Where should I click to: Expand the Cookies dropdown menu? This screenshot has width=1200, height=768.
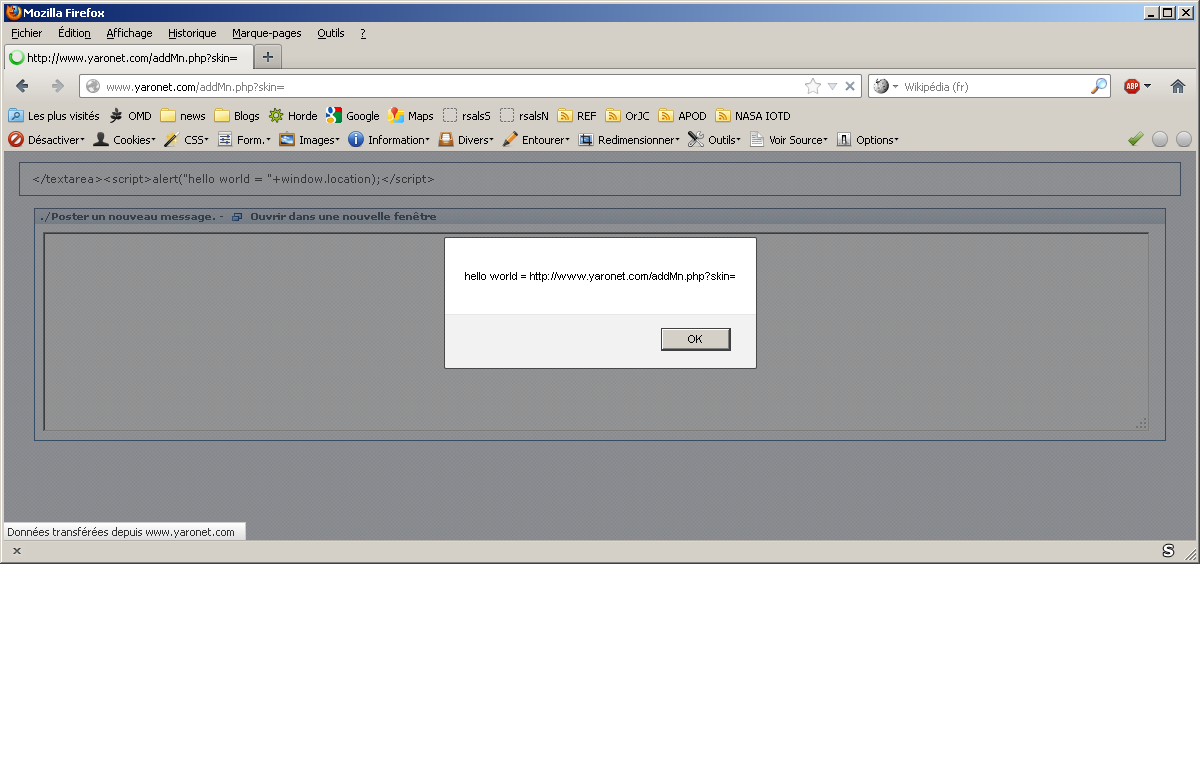[125, 140]
